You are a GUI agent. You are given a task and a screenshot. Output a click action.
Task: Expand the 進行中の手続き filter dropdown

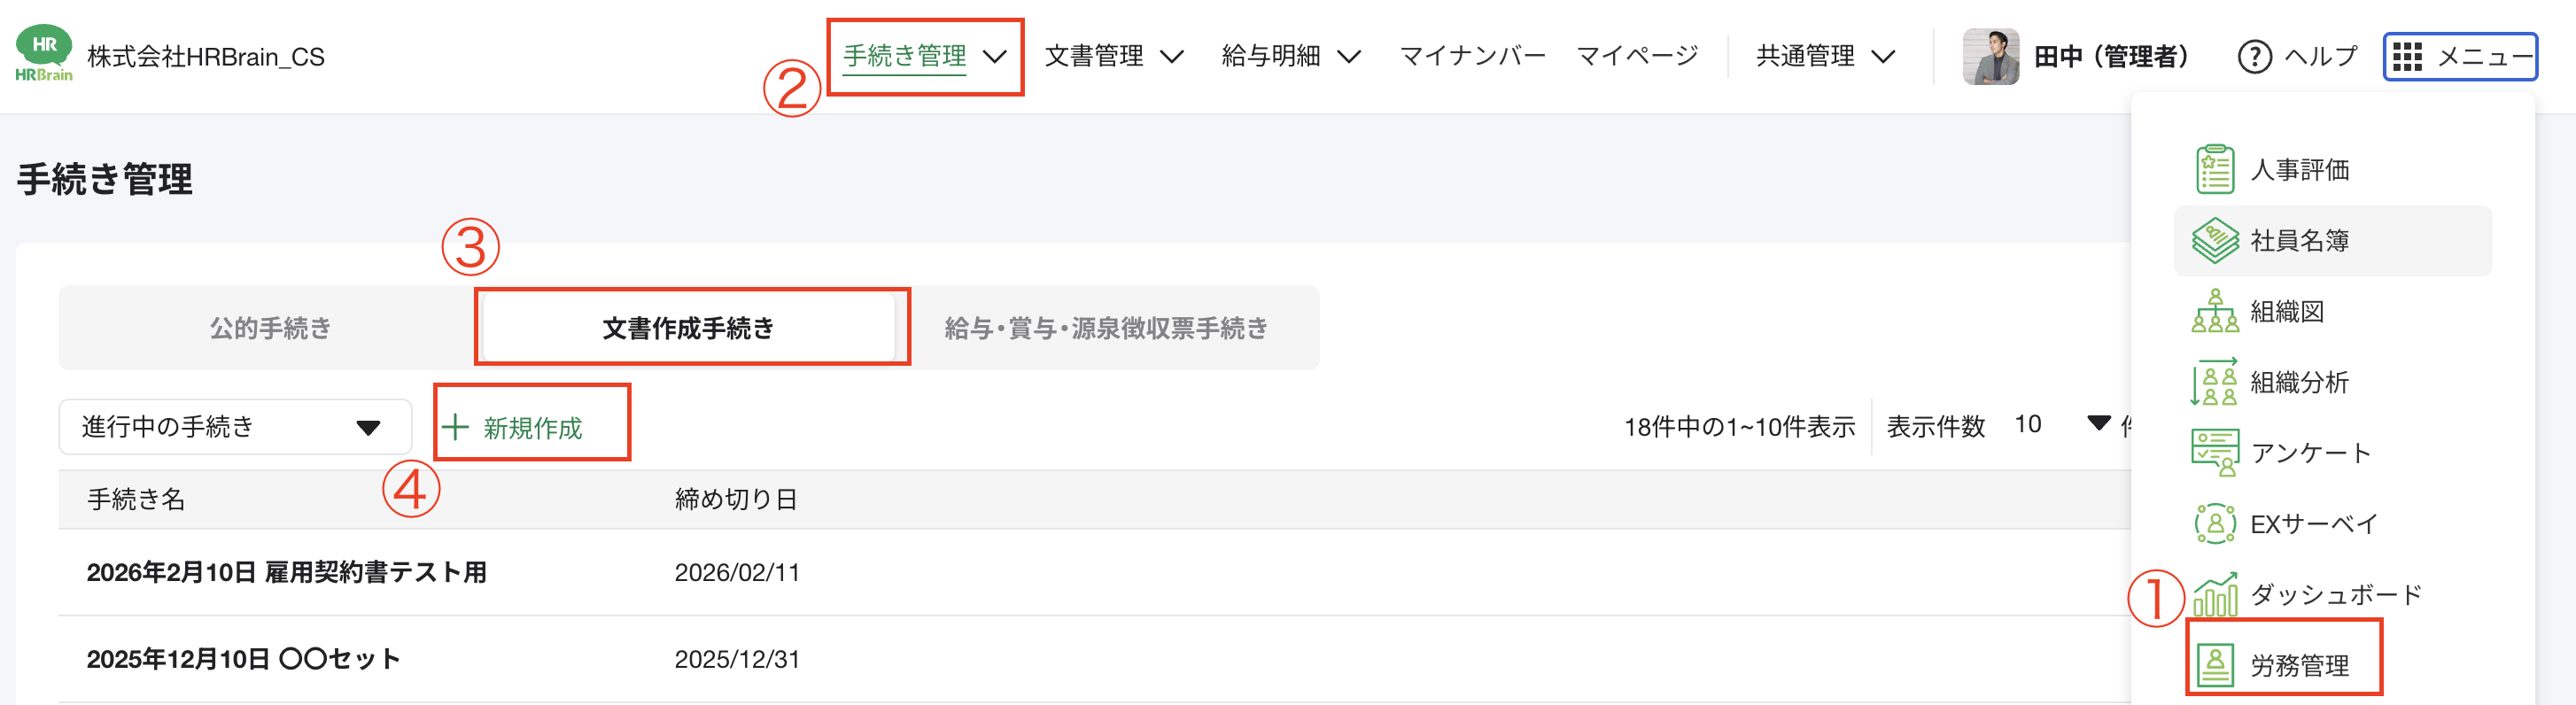234,425
